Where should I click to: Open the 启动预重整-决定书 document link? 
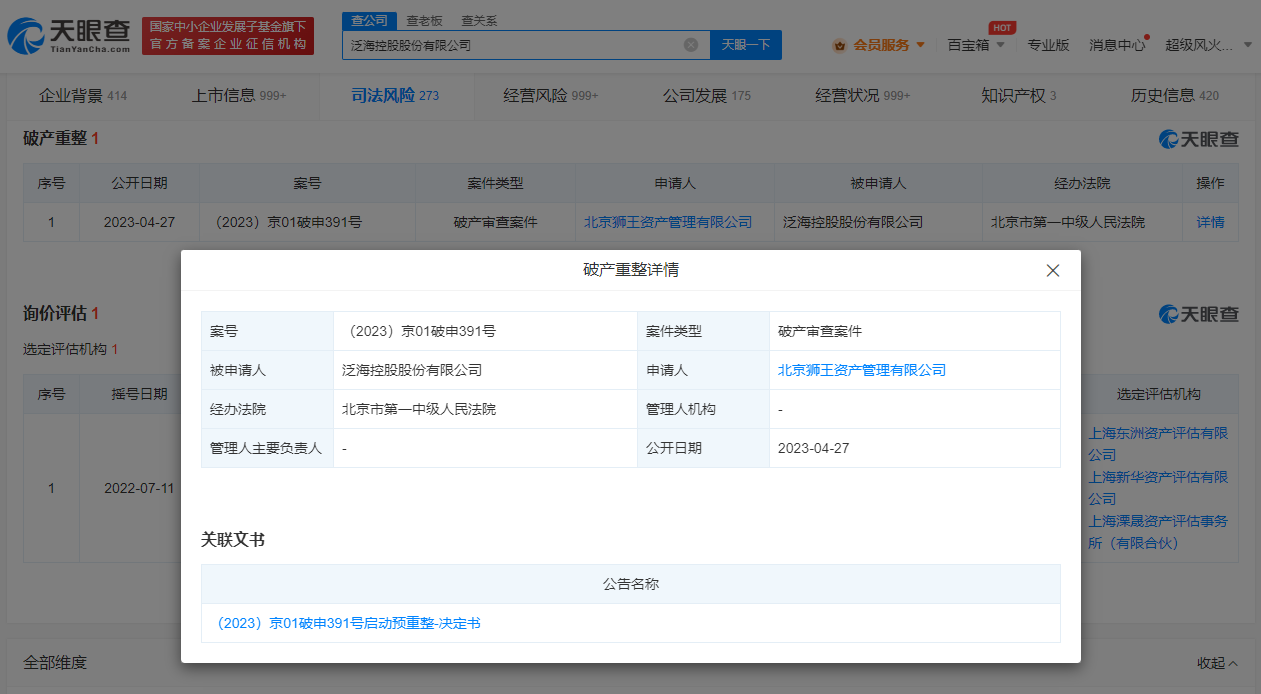point(348,623)
